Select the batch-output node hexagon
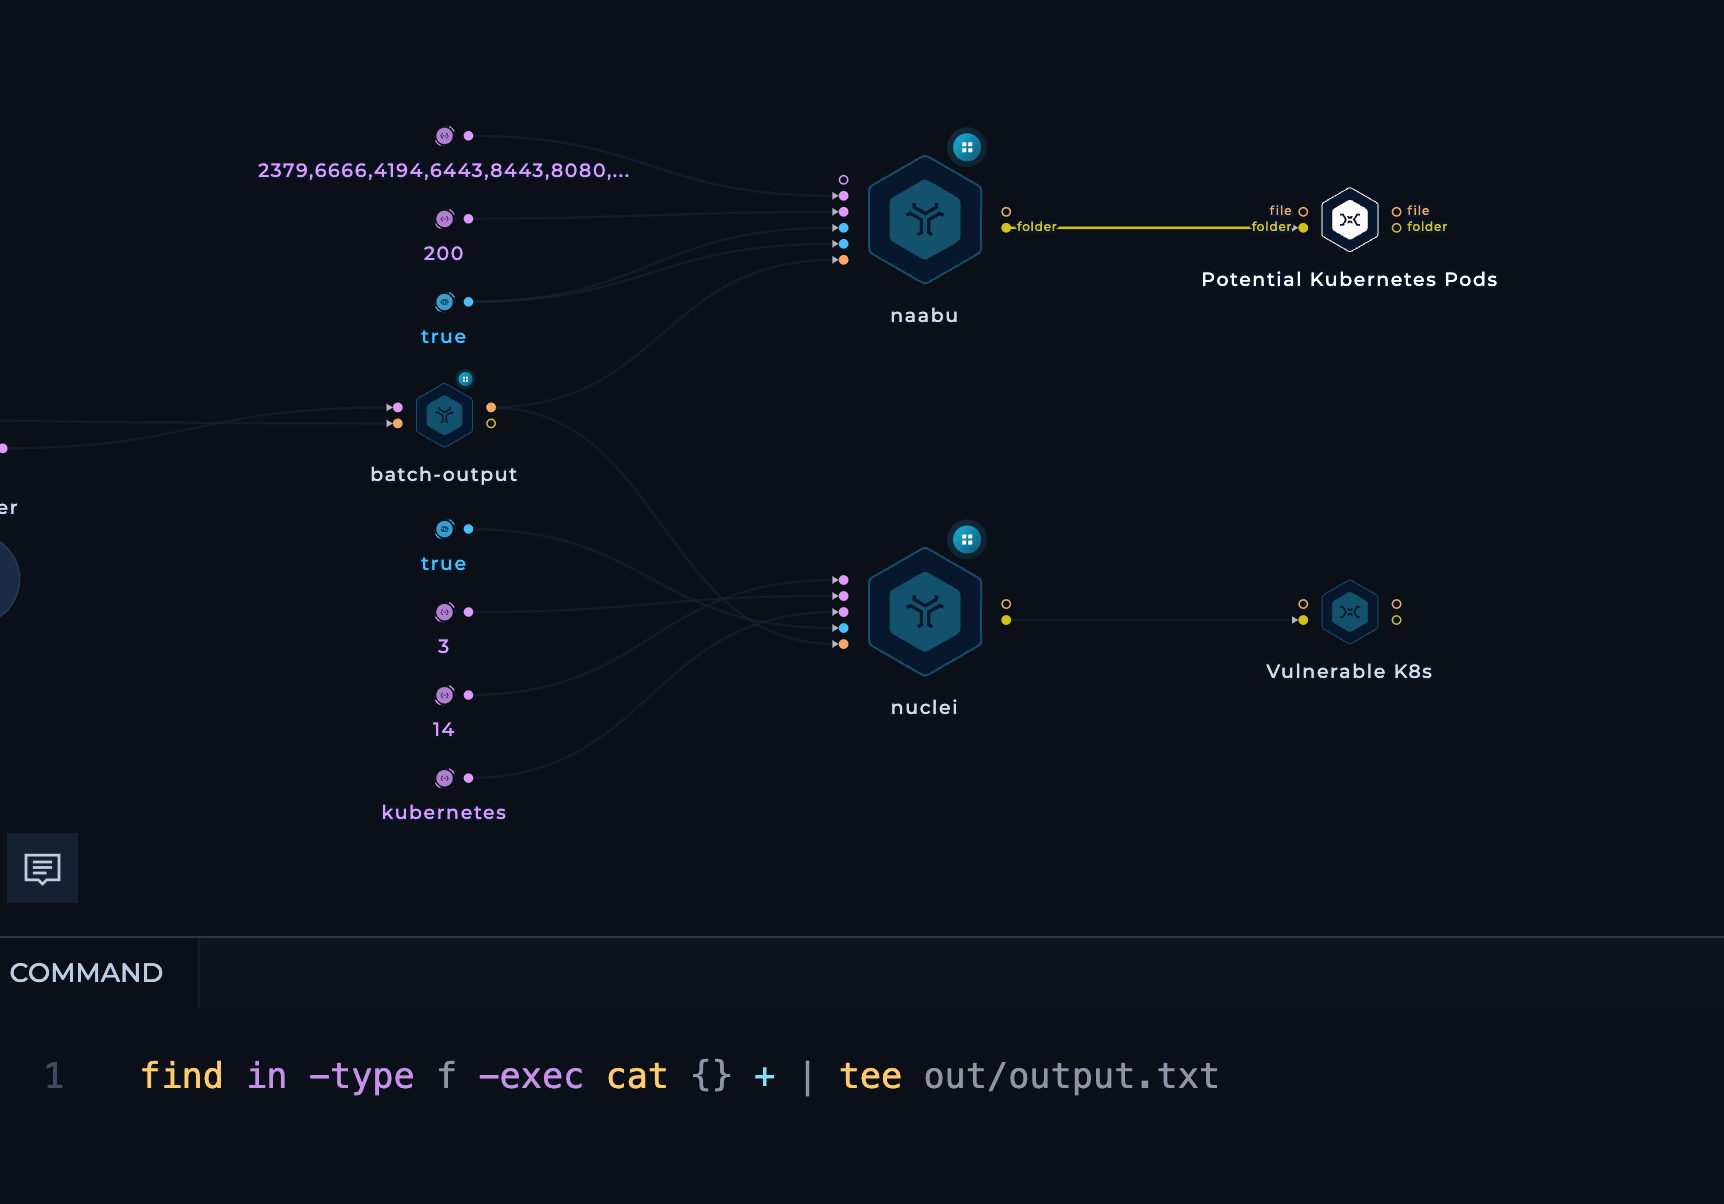1724x1204 pixels. (444, 415)
